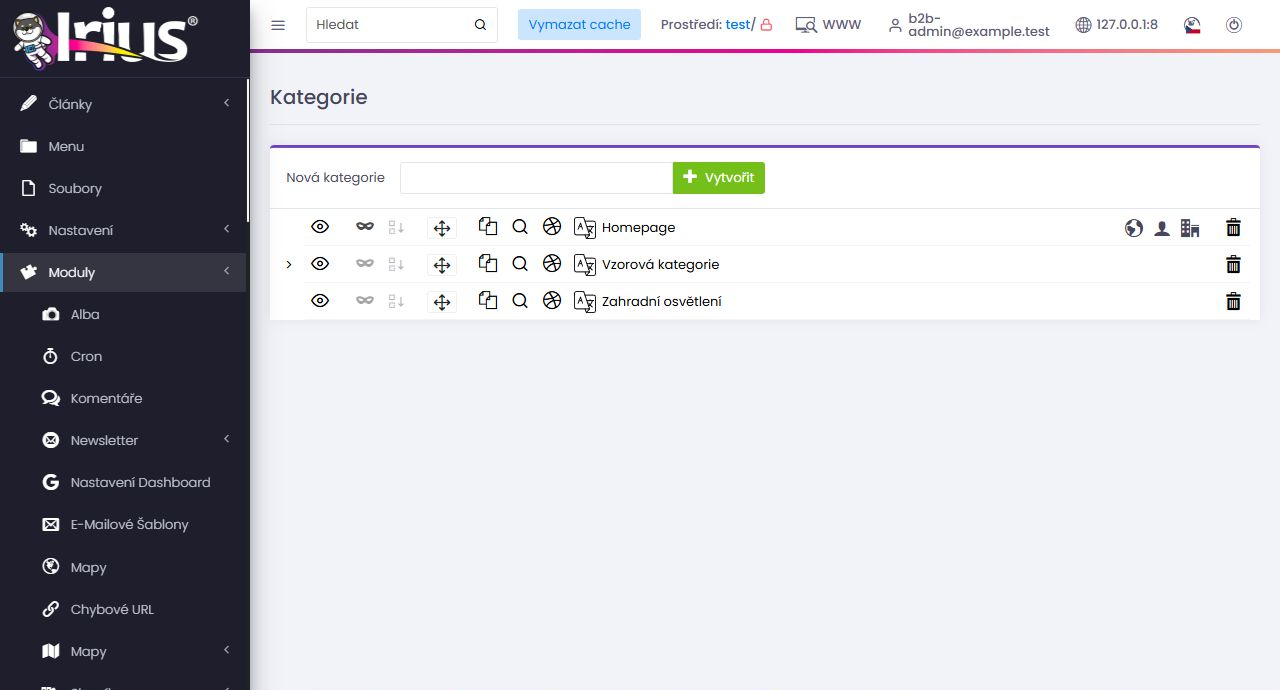Open translations for Zahradní osvětlení
Image resolution: width=1280 pixels, height=690 pixels.
pyautogui.click(x=585, y=301)
